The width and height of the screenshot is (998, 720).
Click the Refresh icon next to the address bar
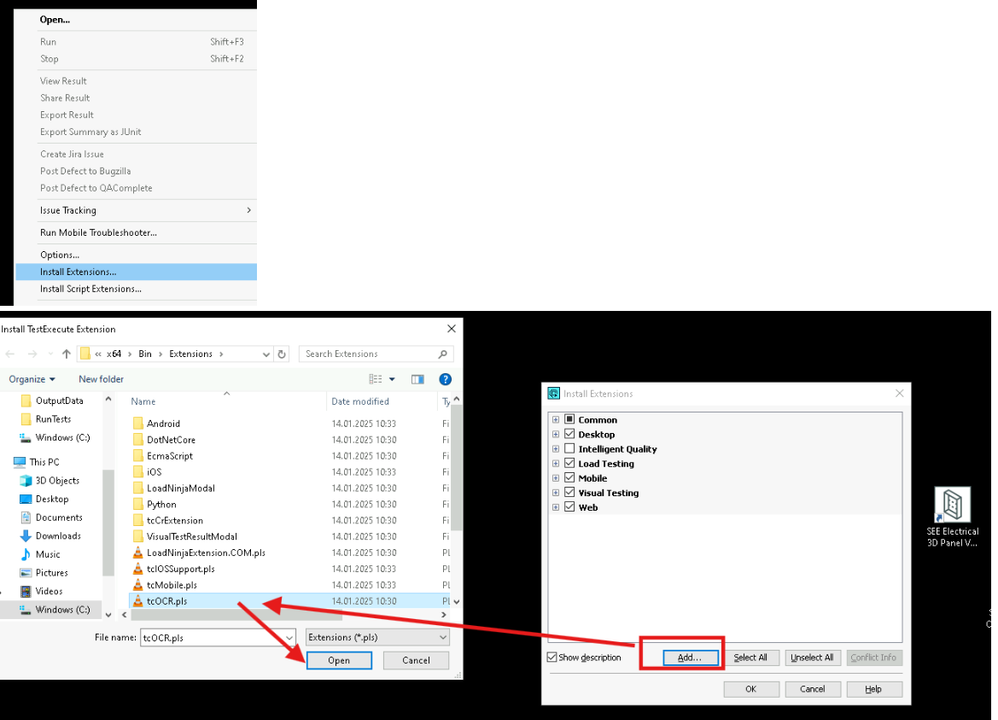[x=282, y=354]
